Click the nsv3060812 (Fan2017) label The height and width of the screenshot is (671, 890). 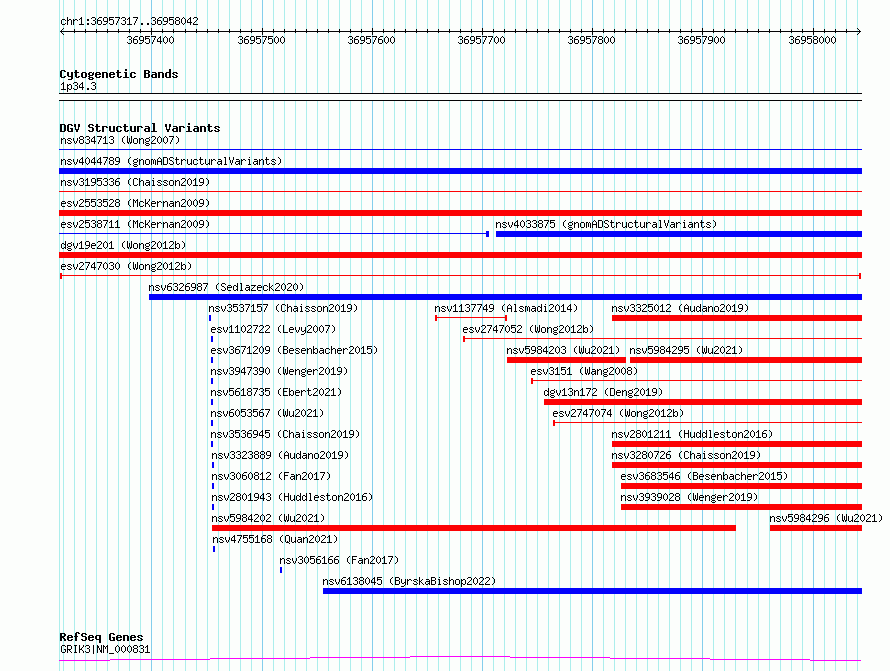[271, 476]
